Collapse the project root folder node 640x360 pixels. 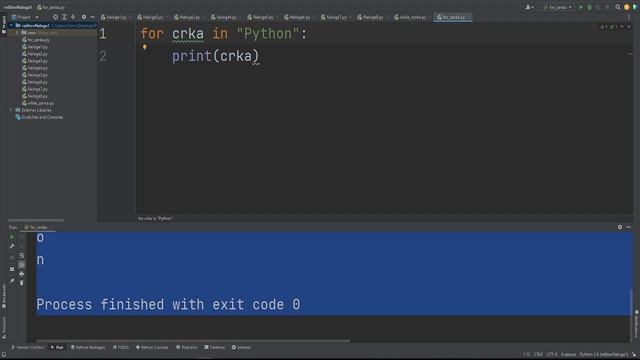(11, 25)
